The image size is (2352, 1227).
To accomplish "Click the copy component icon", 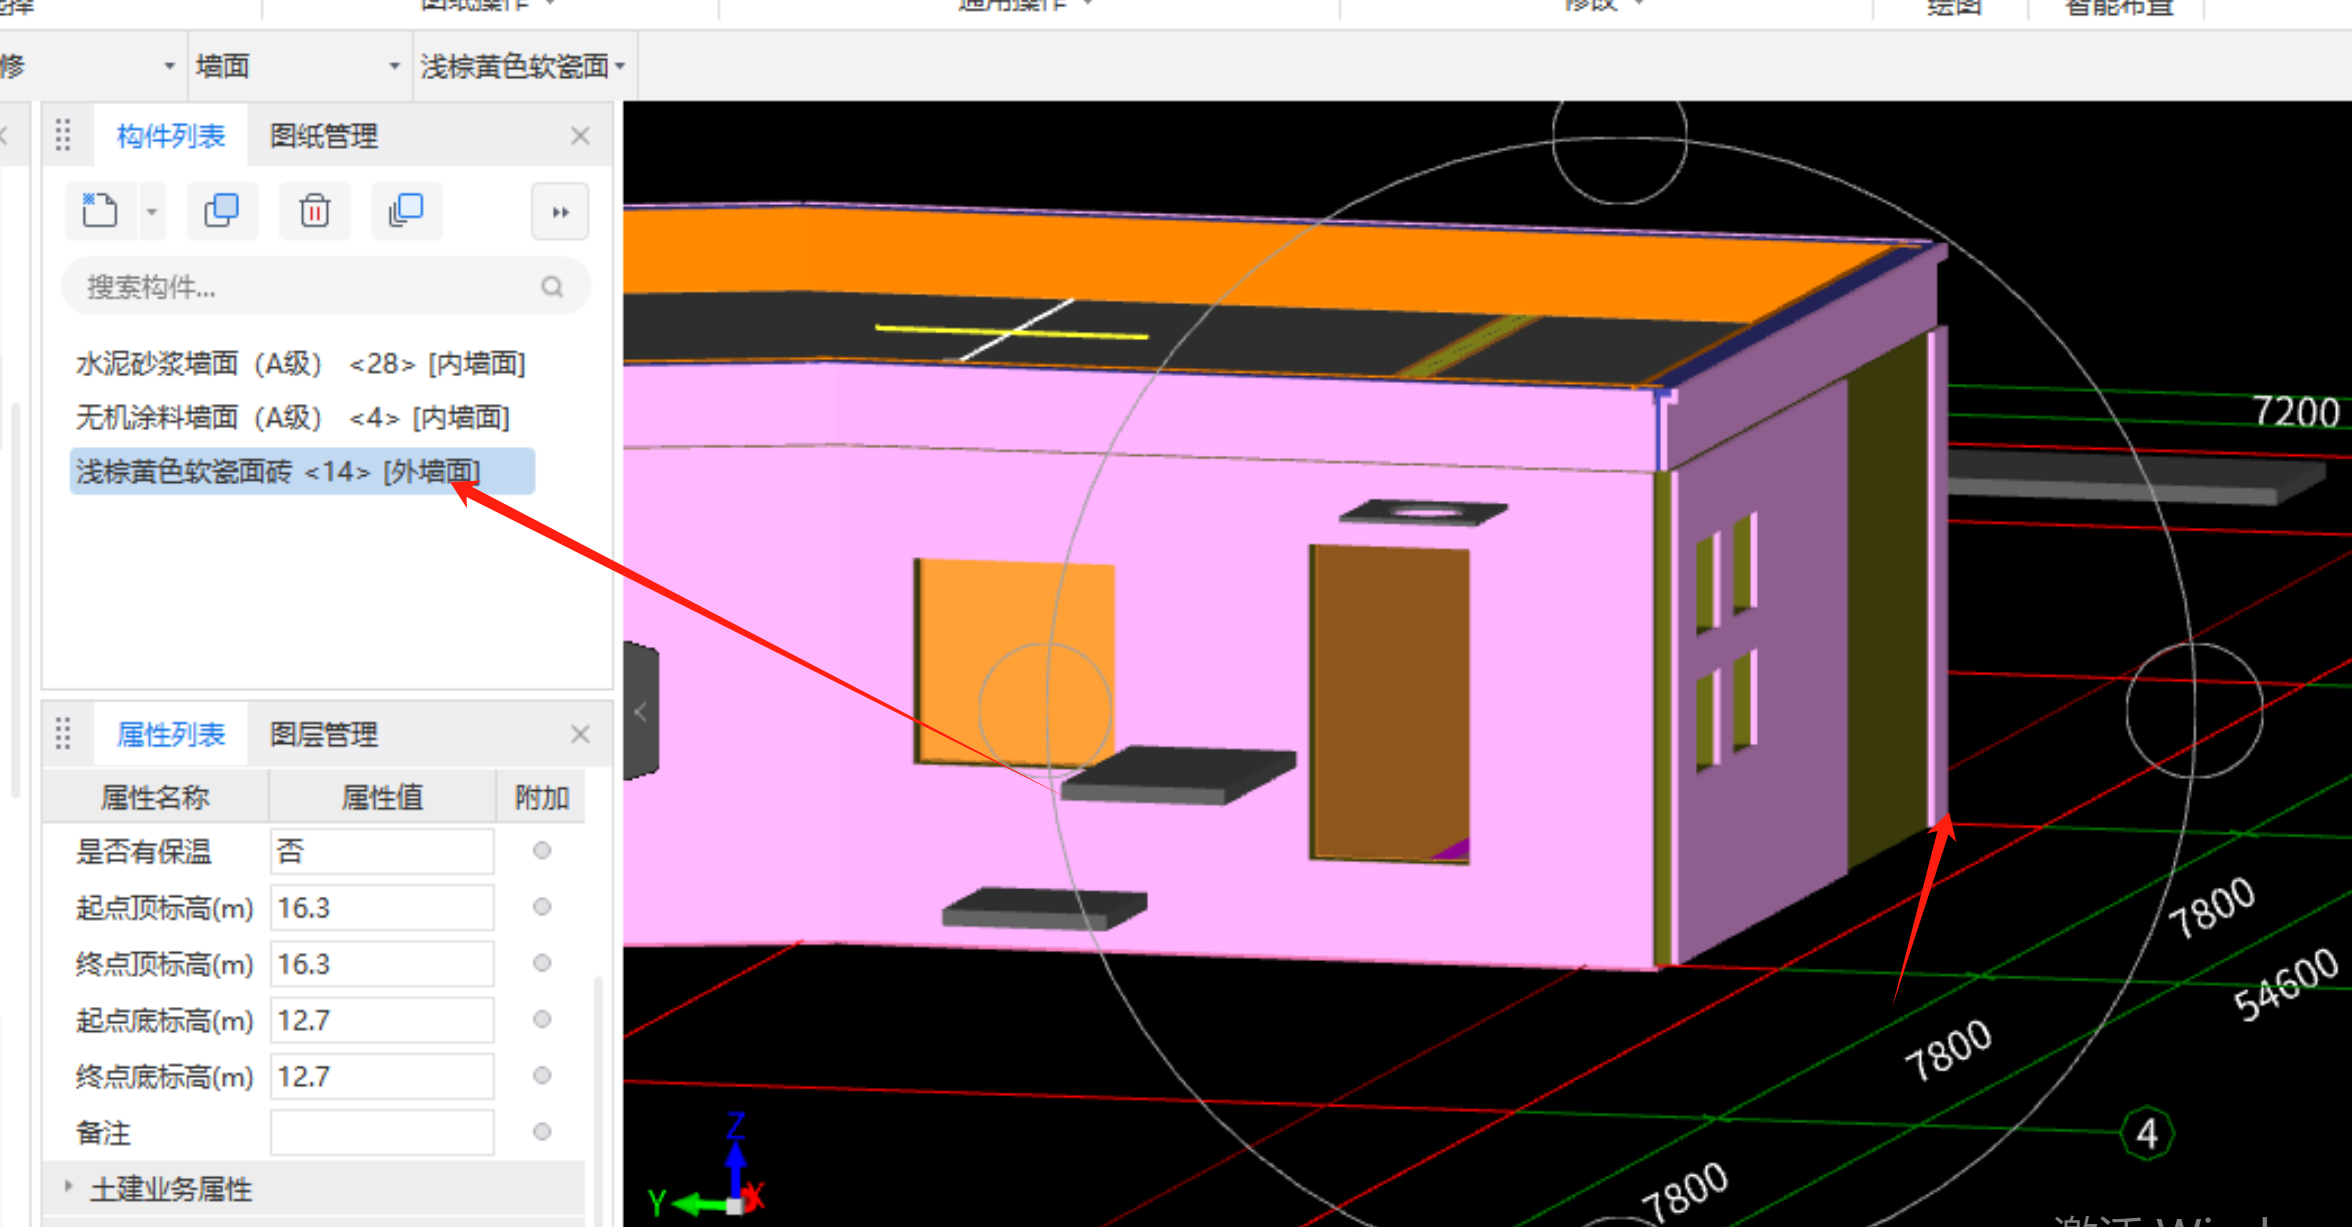I will (222, 211).
